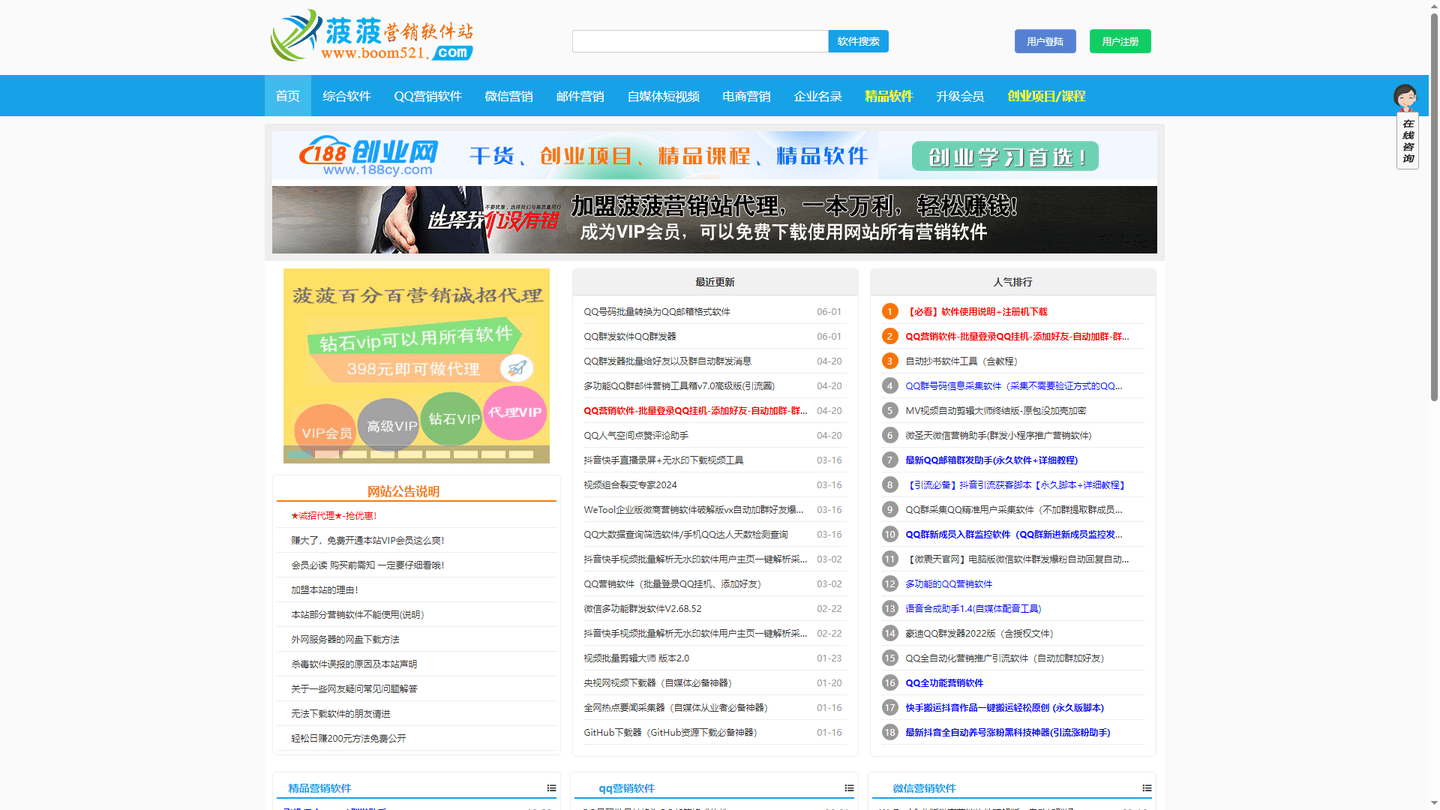1440x810 pixels.
Task: Open 最新QQ邮箱群发助手 ranking link
Action: [x=991, y=460]
